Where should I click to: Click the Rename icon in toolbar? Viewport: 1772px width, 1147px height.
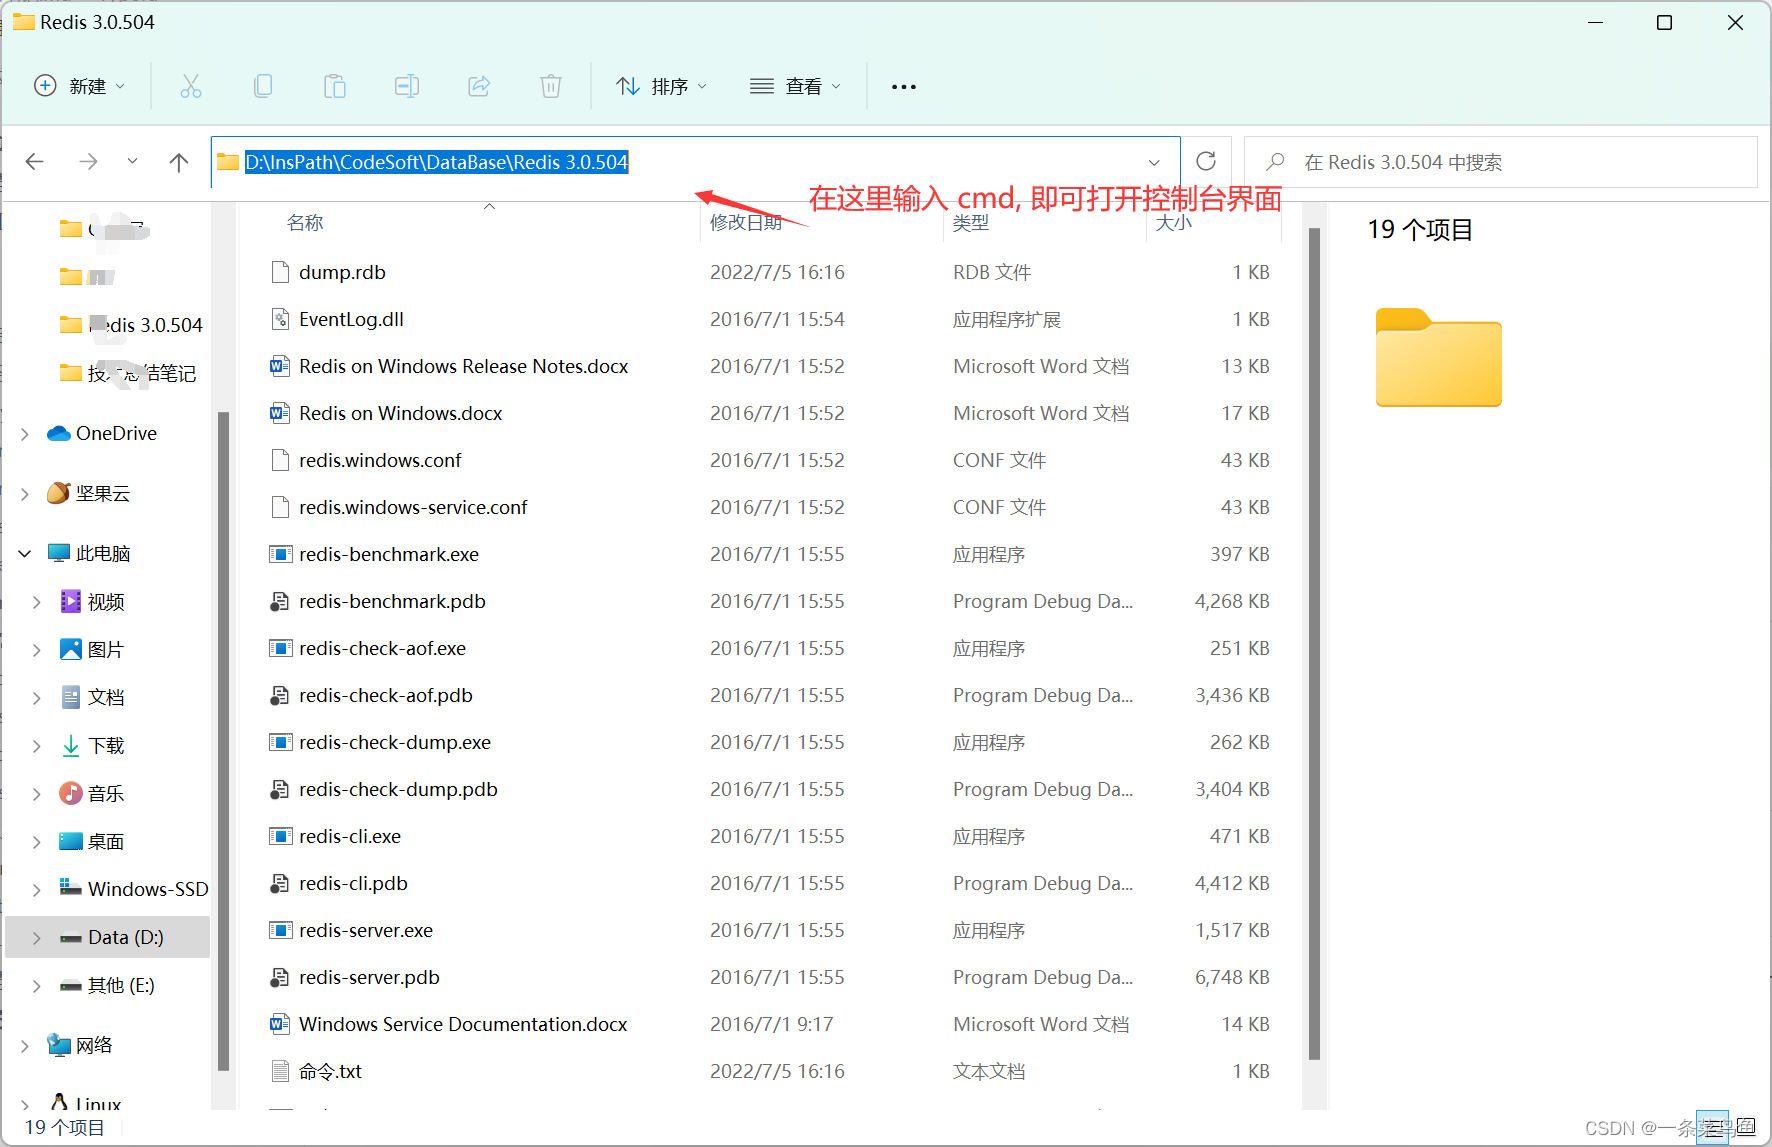(x=407, y=86)
